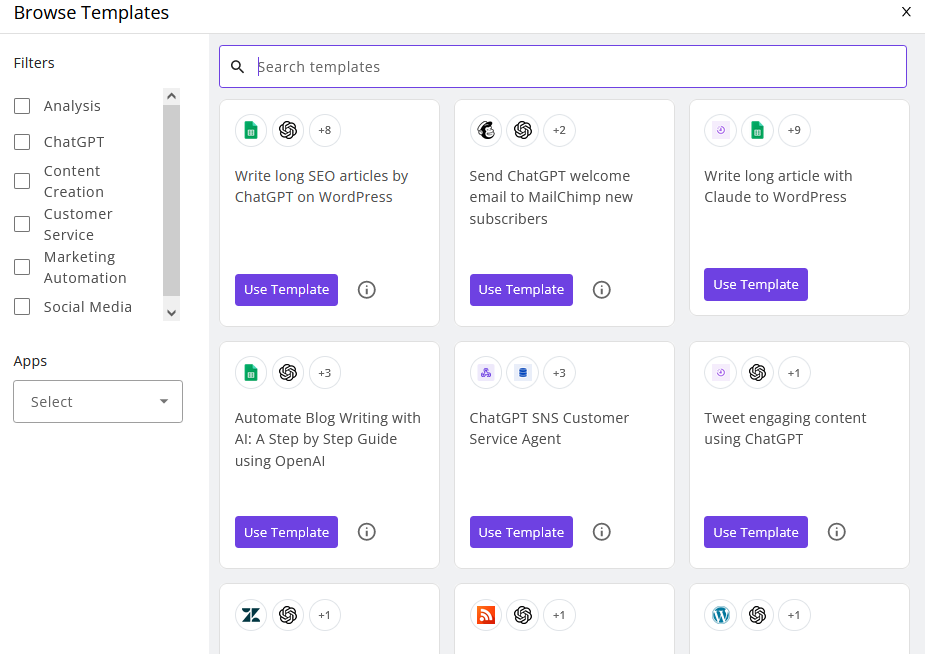Click the filter list scroll-down arrow
The height and width of the screenshot is (654, 925).
pyautogui.click(x=172, y=313)
